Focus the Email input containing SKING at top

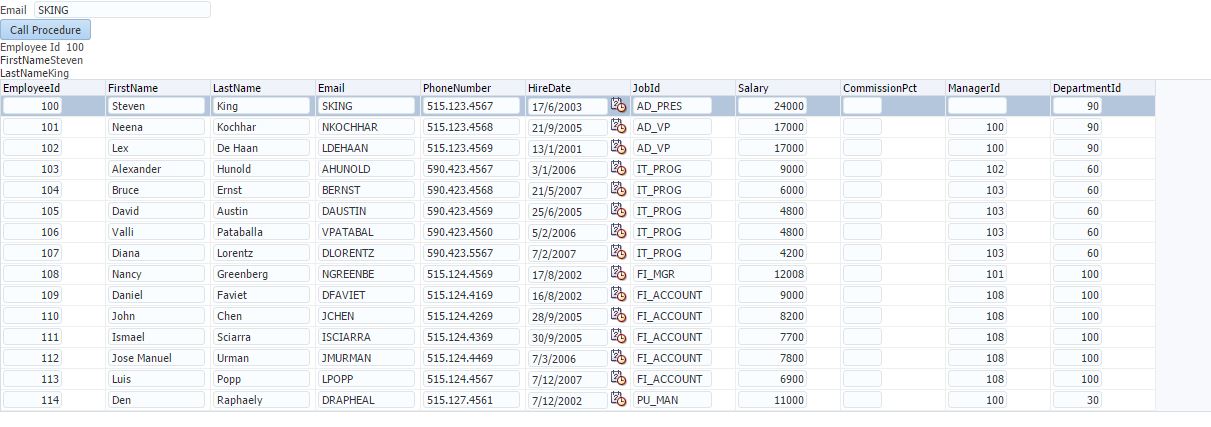pos(122,9)
